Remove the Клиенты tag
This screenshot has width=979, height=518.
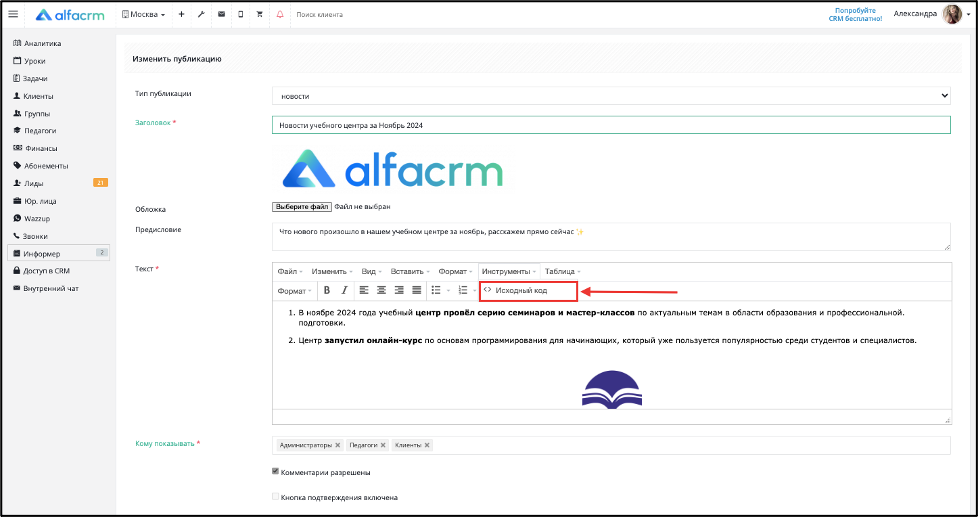coord(428,445)
